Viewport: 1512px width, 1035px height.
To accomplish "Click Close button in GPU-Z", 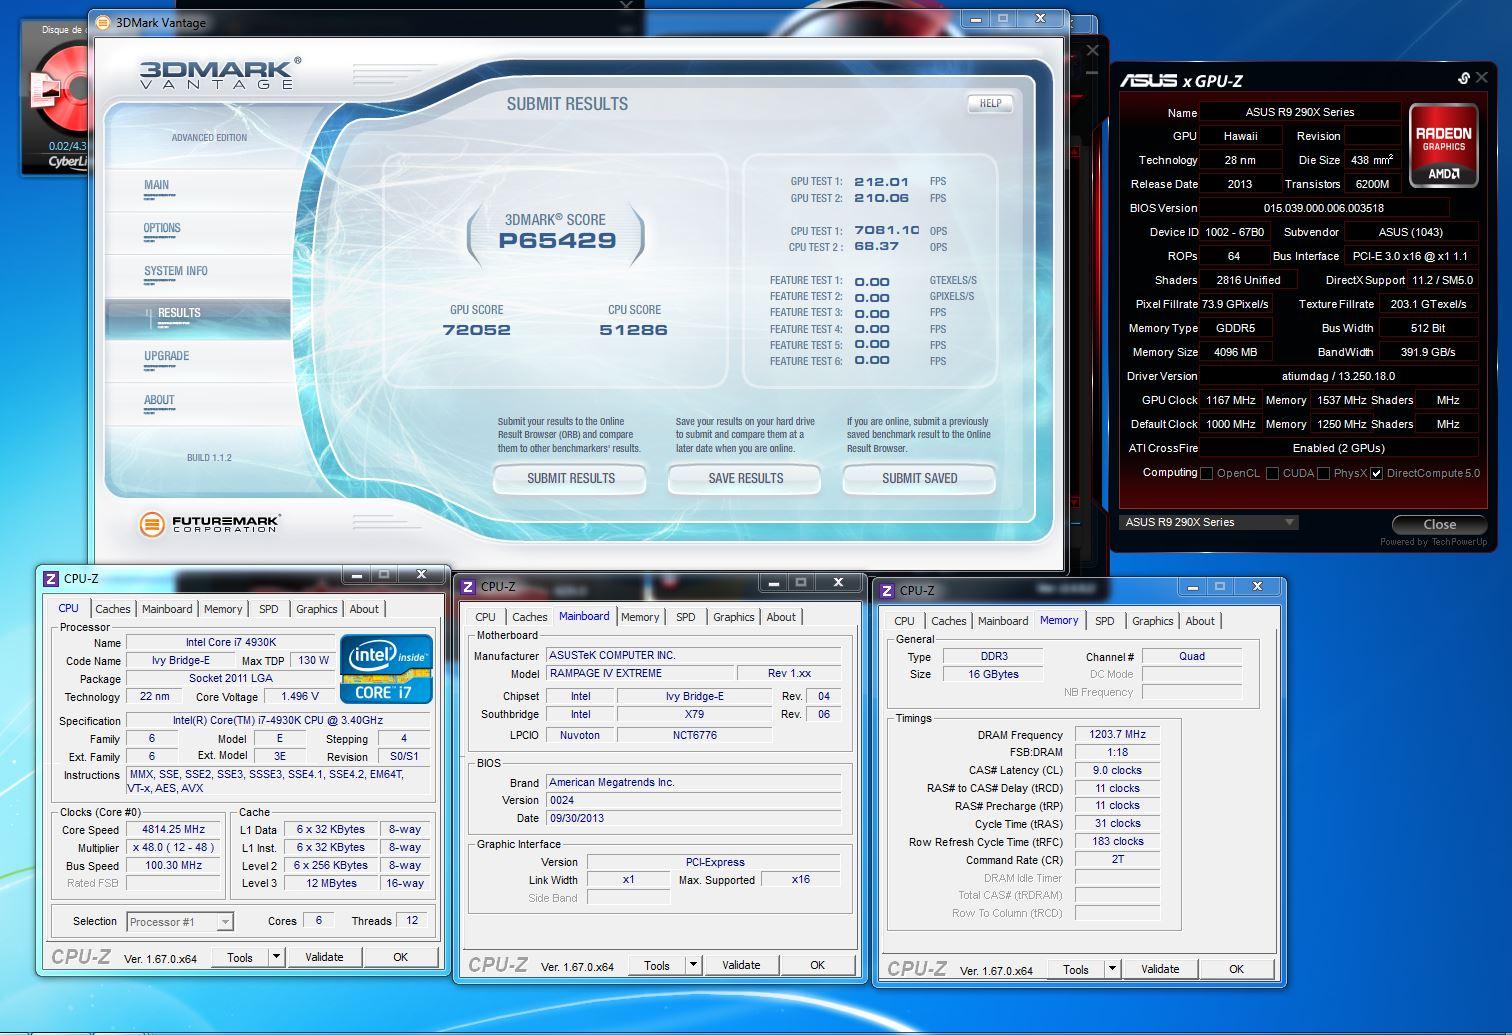I will [x=1439, y=524].
